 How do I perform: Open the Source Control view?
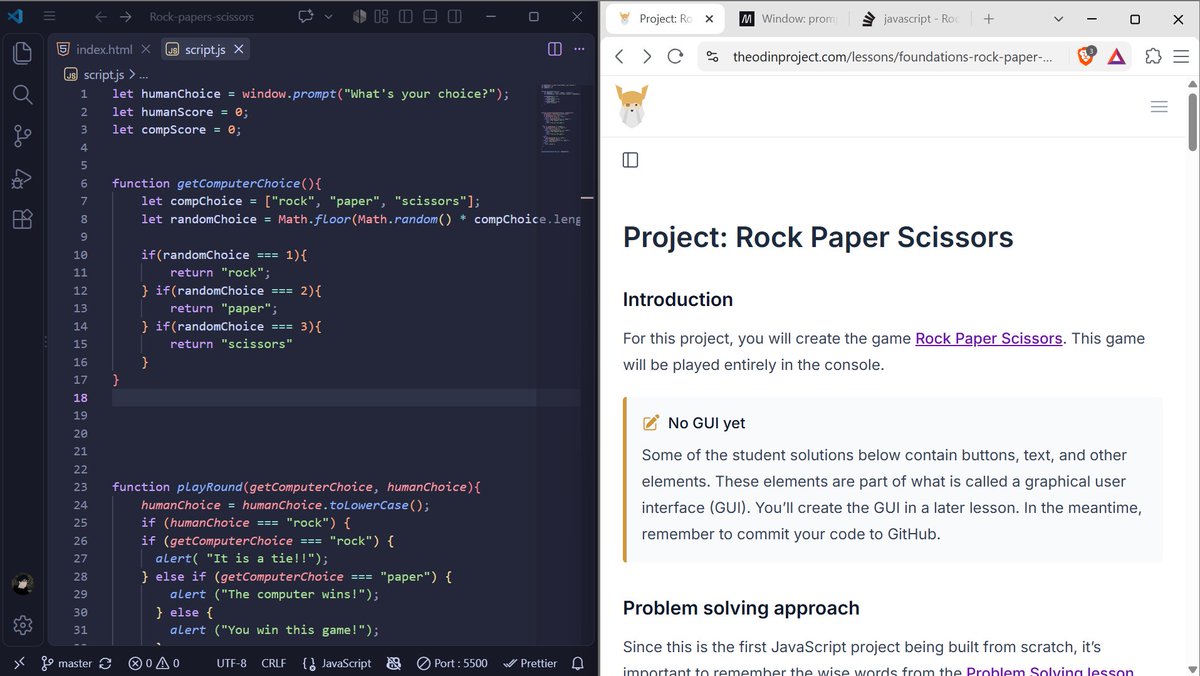tap(22, 136)
